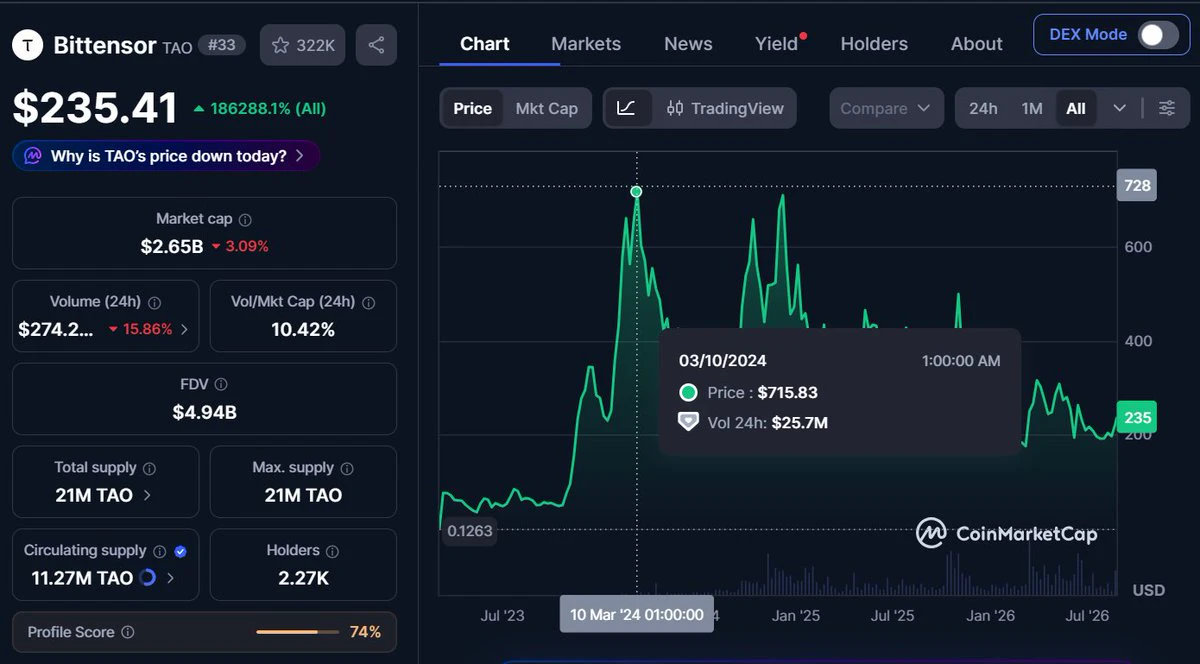Select the line chart view icon
The image size is (1200, 664).
pos(627,108)
